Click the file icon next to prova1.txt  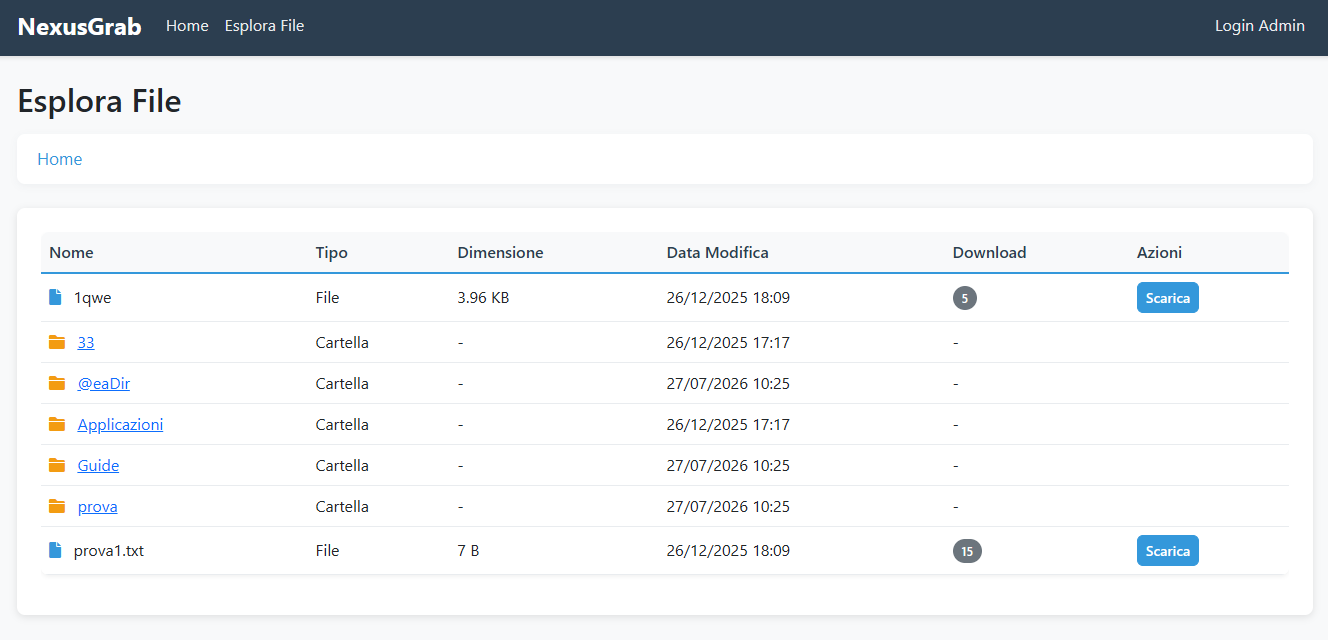coord(55,550)
